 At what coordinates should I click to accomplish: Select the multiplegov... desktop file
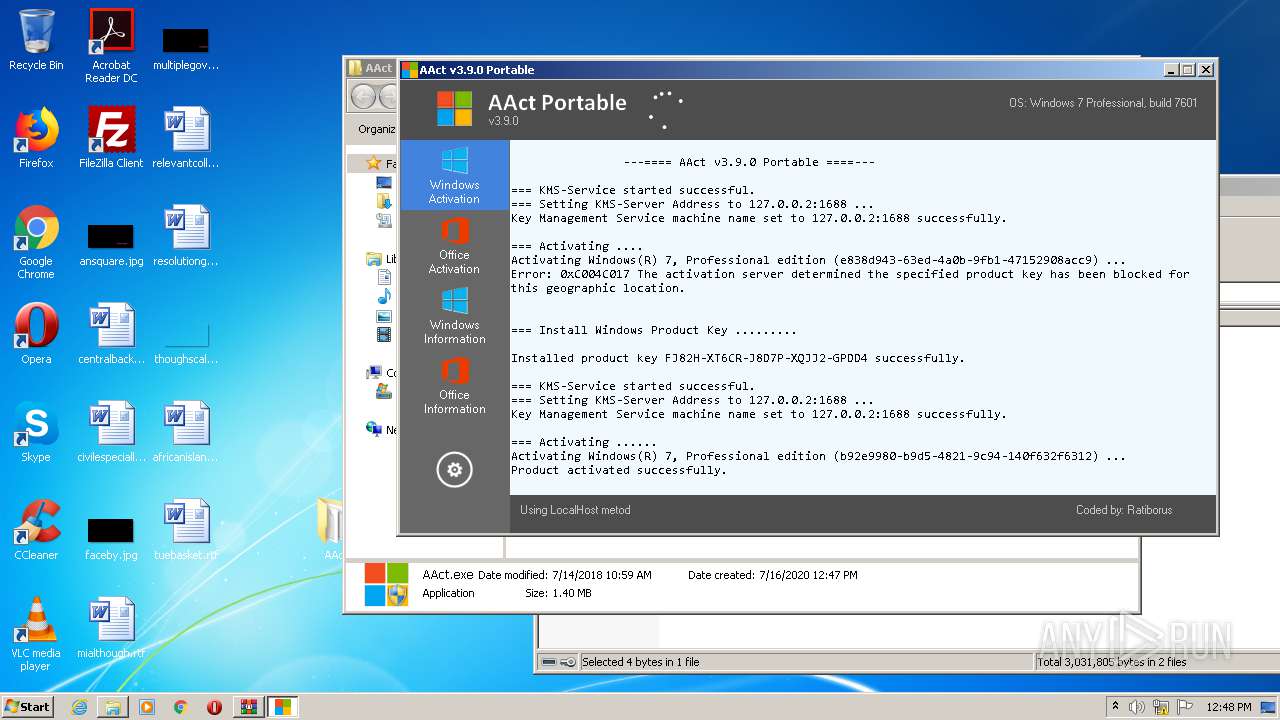(x=186, y=46)
